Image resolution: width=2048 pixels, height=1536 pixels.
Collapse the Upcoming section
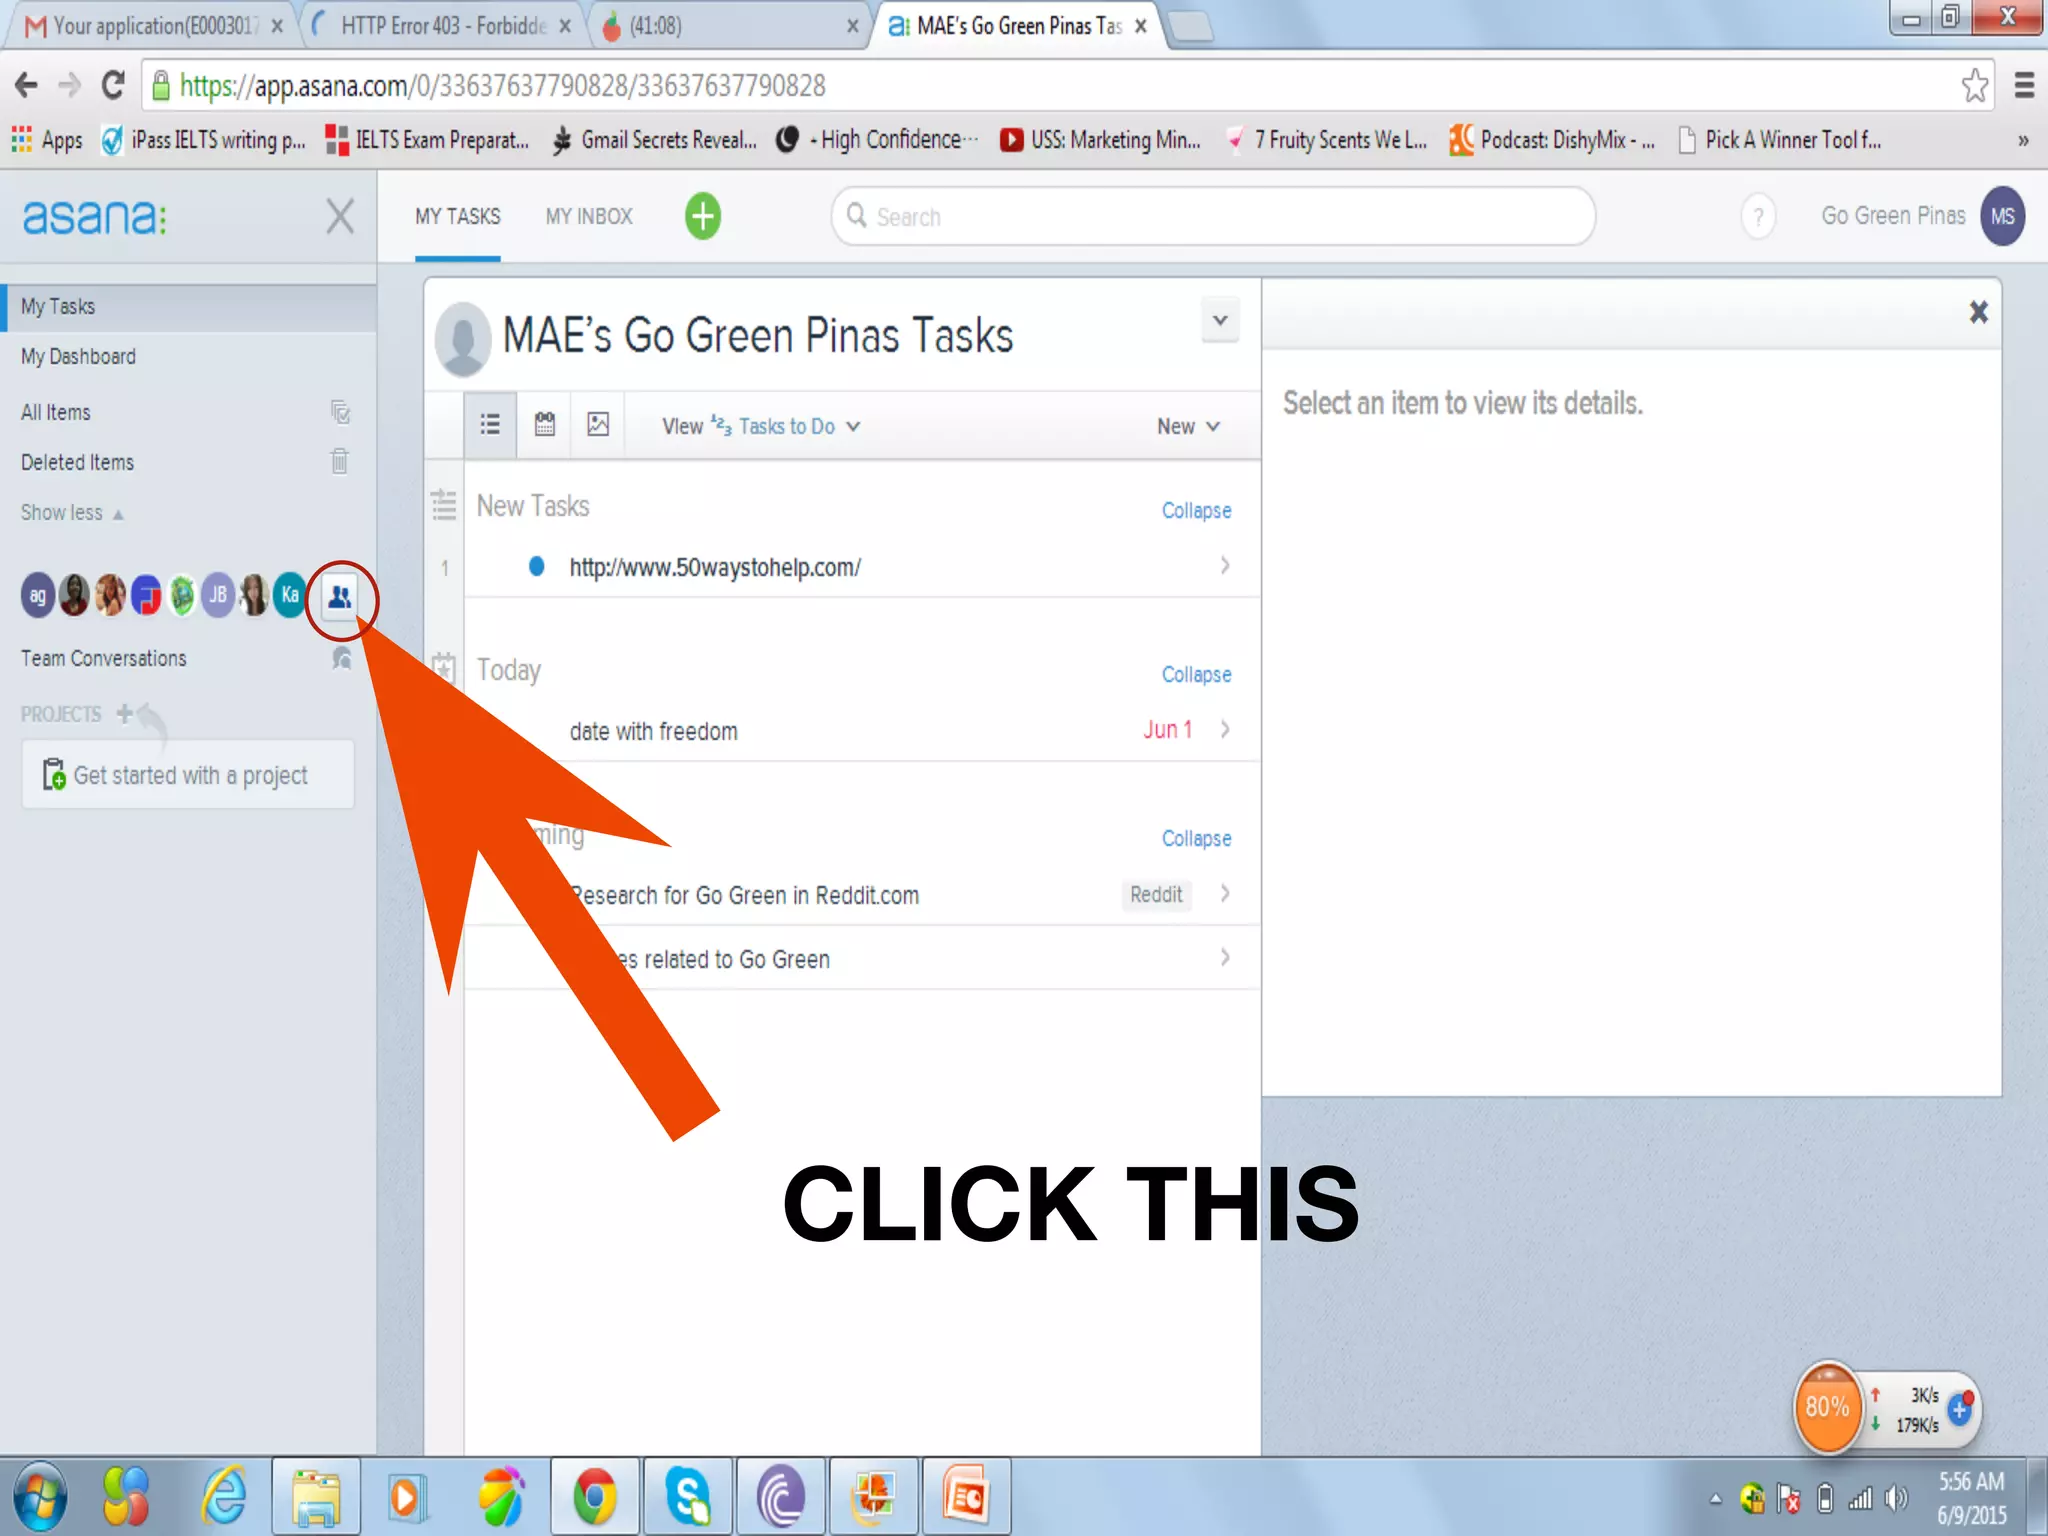(x=1196, y=838)
